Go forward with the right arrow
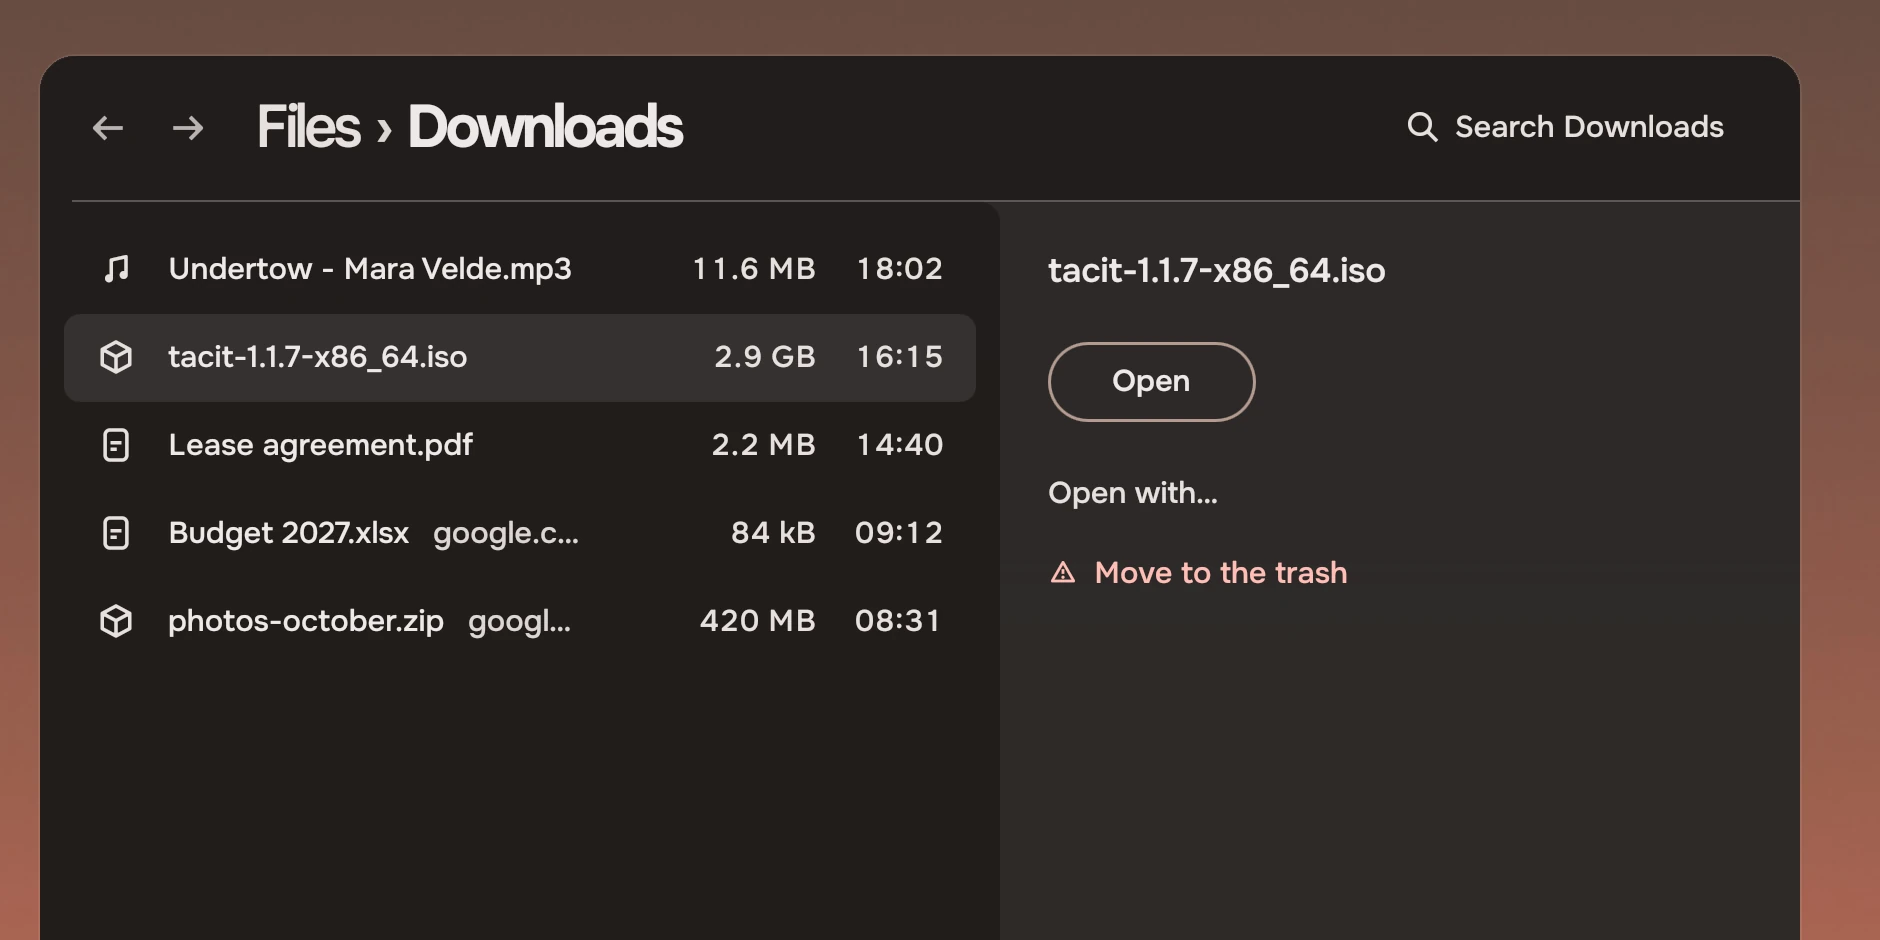 coord(188,128)
